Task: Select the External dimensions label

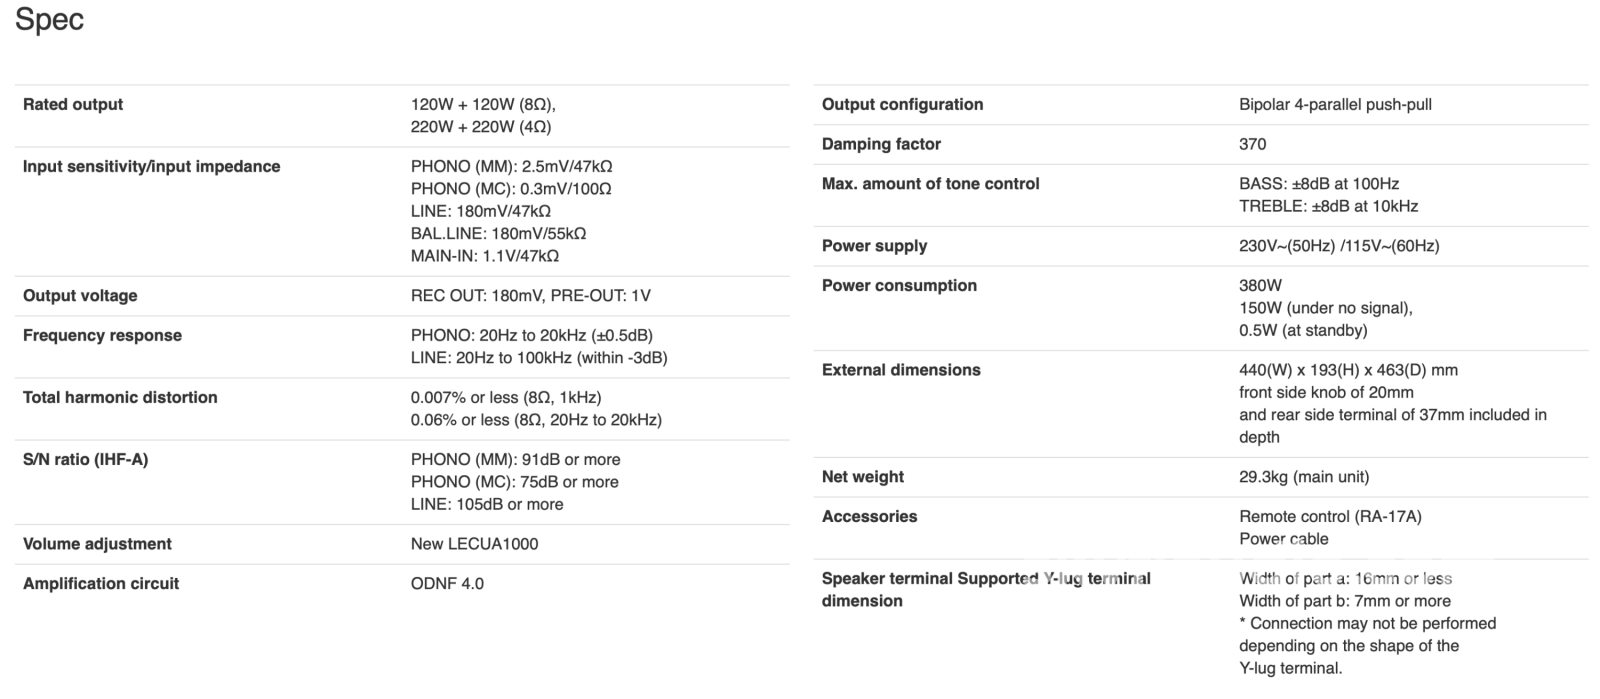Action: (x=901, y=370)
